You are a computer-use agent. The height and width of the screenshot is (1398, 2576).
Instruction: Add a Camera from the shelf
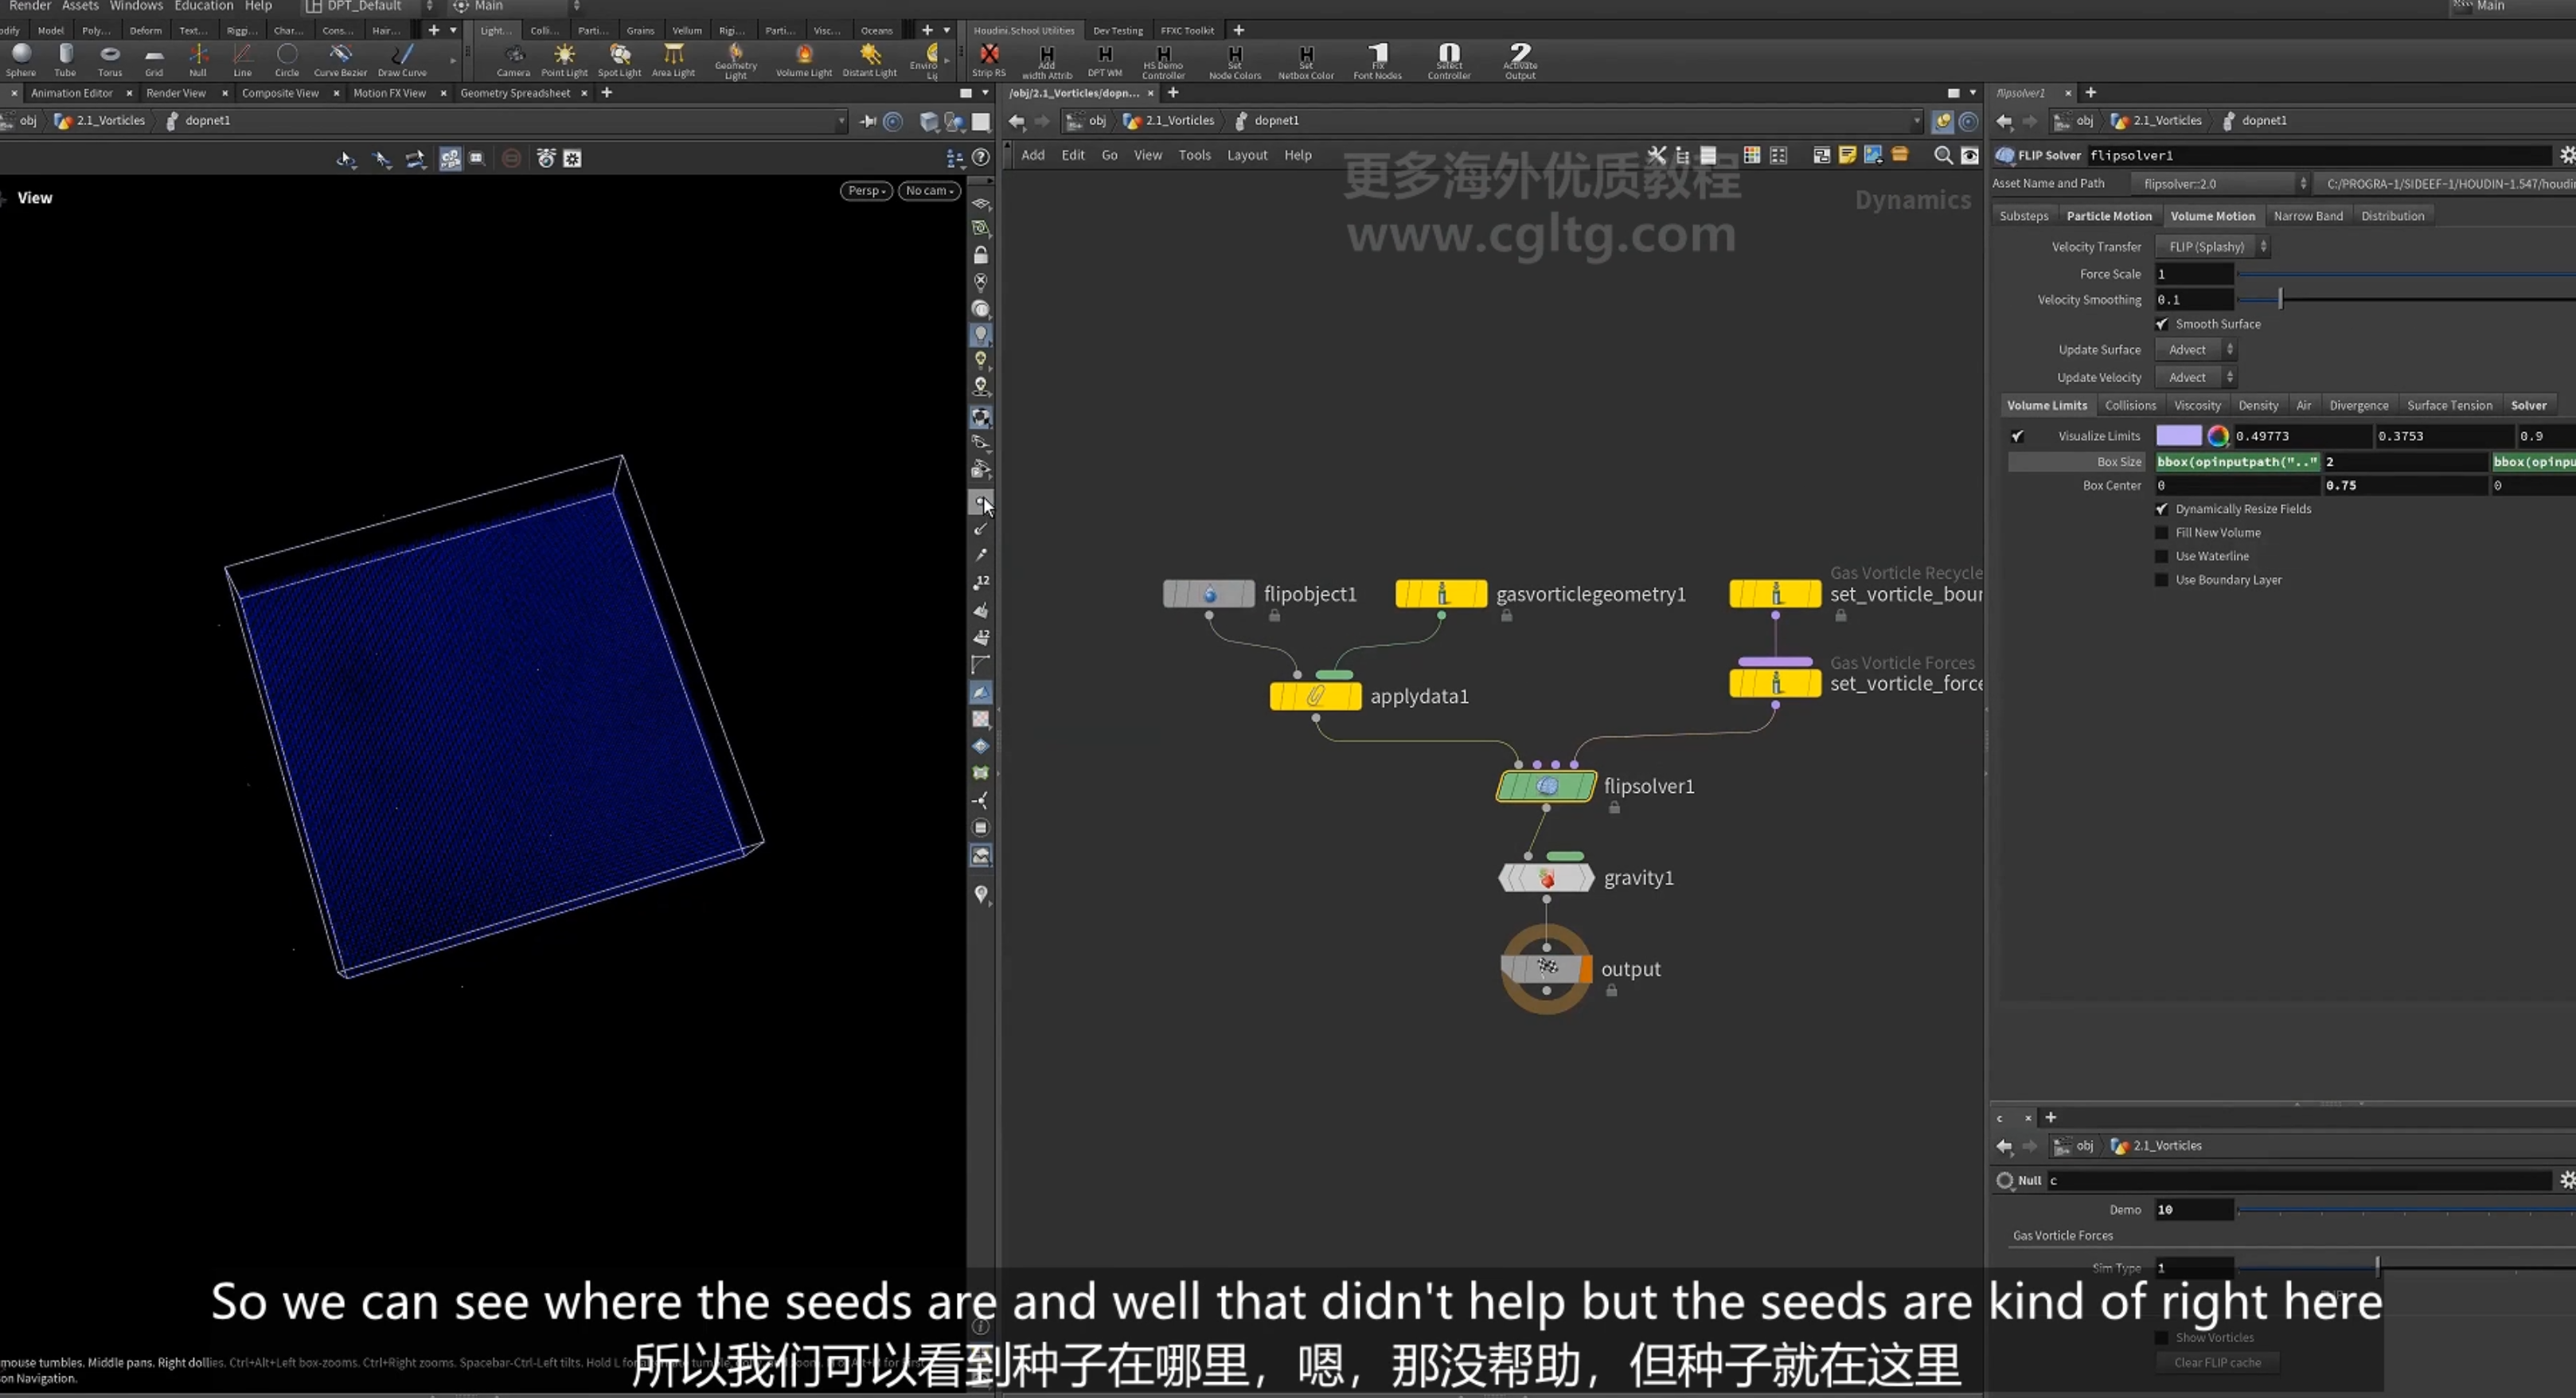(513, 59)
